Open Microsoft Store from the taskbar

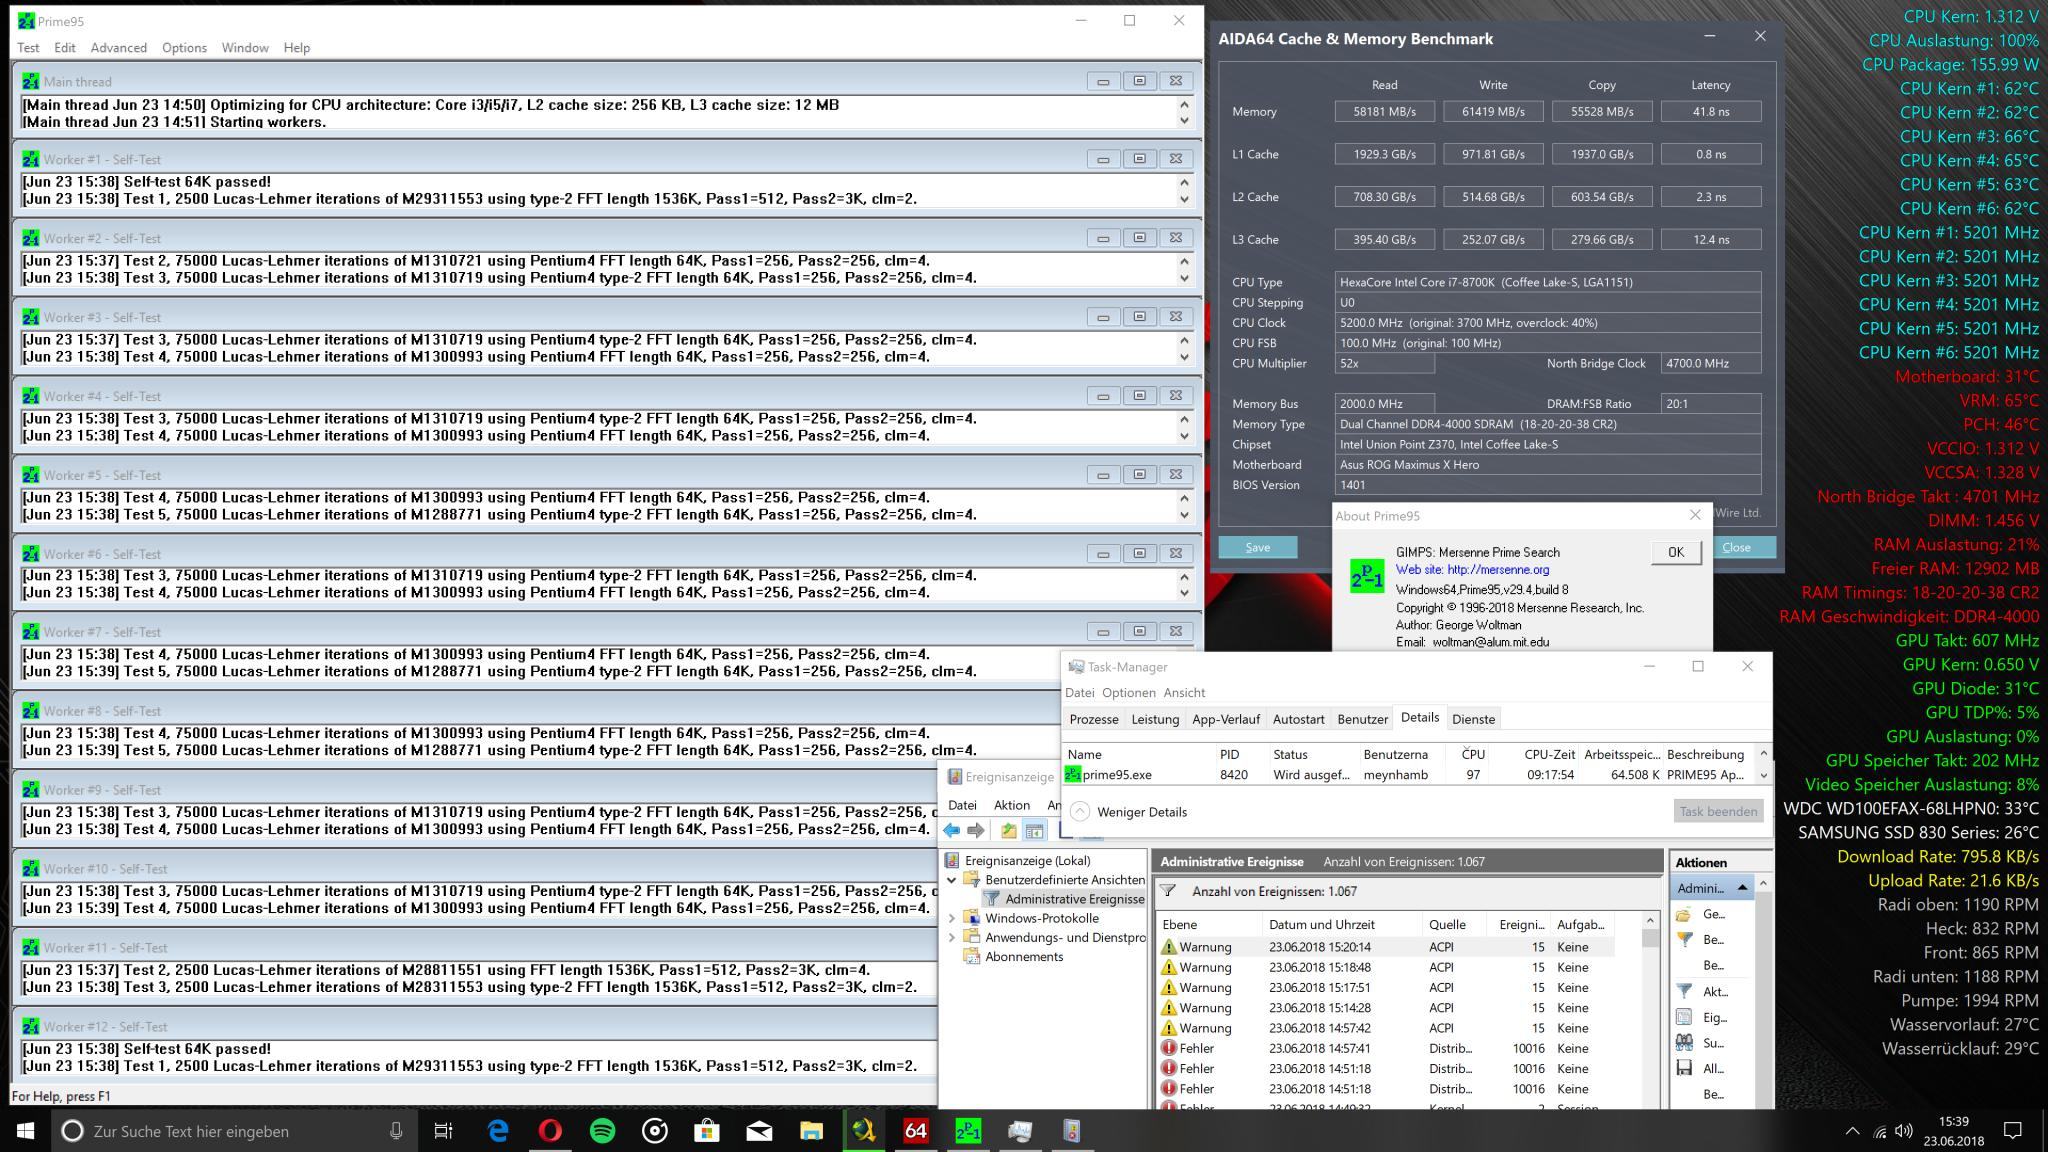pyautogui.click(x=707, y=1131)
